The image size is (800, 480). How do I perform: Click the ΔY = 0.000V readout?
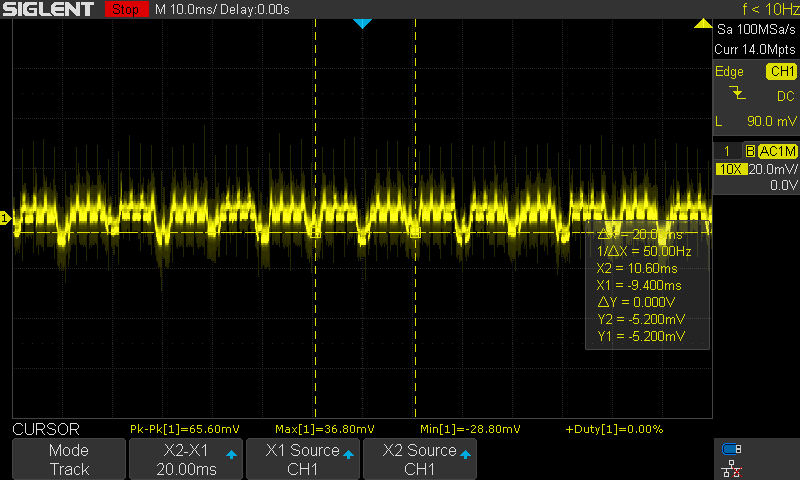coord(636,302)
